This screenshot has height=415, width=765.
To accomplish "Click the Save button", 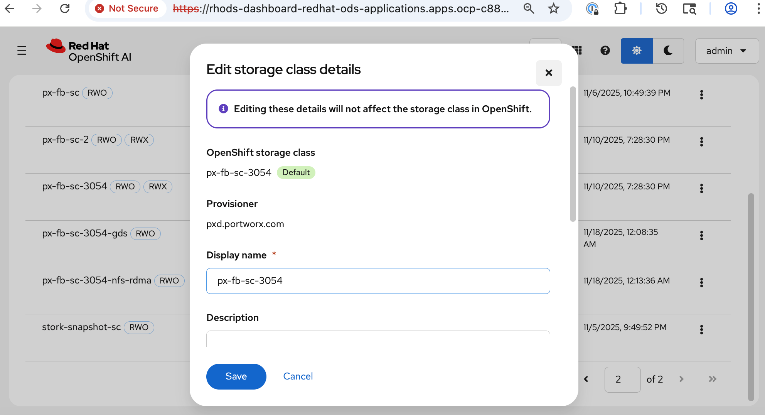I will pyautogui.click(x=236, y=376).
